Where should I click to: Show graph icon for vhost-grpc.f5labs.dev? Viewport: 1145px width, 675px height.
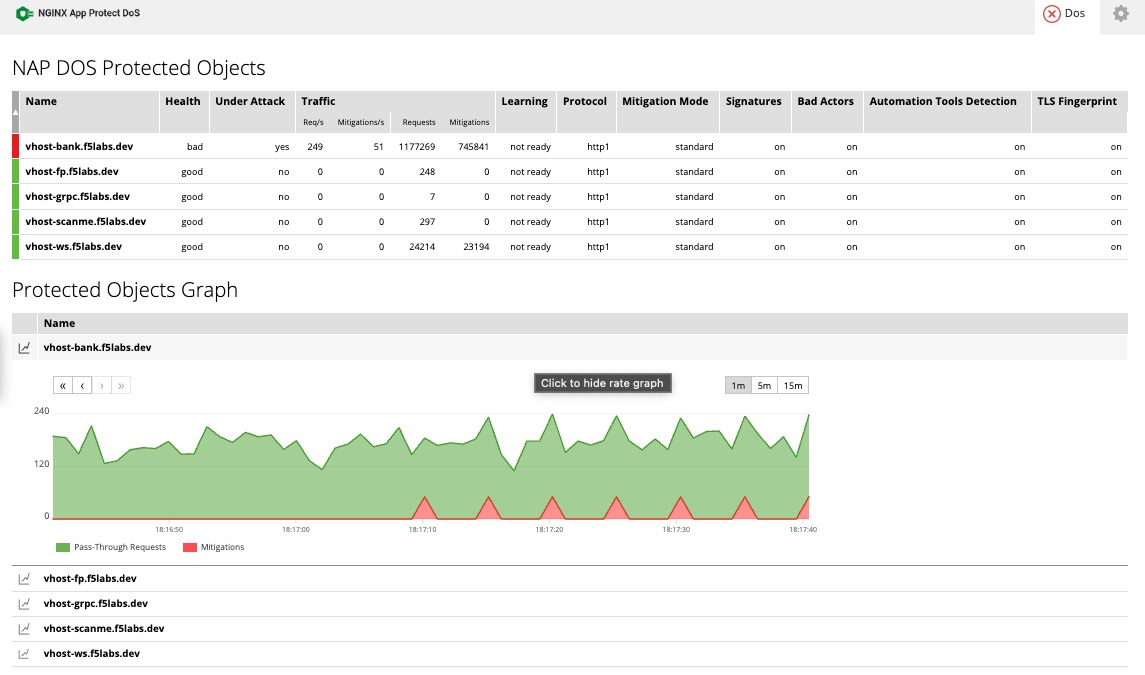pyautogui.click(x=24, y=603)
